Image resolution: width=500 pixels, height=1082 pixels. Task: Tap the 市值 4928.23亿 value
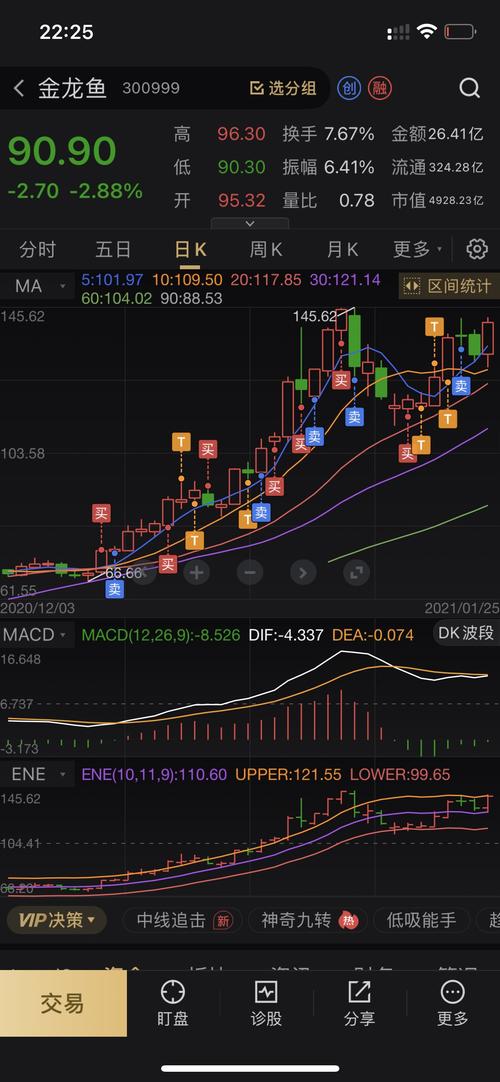tap(456, 201)
